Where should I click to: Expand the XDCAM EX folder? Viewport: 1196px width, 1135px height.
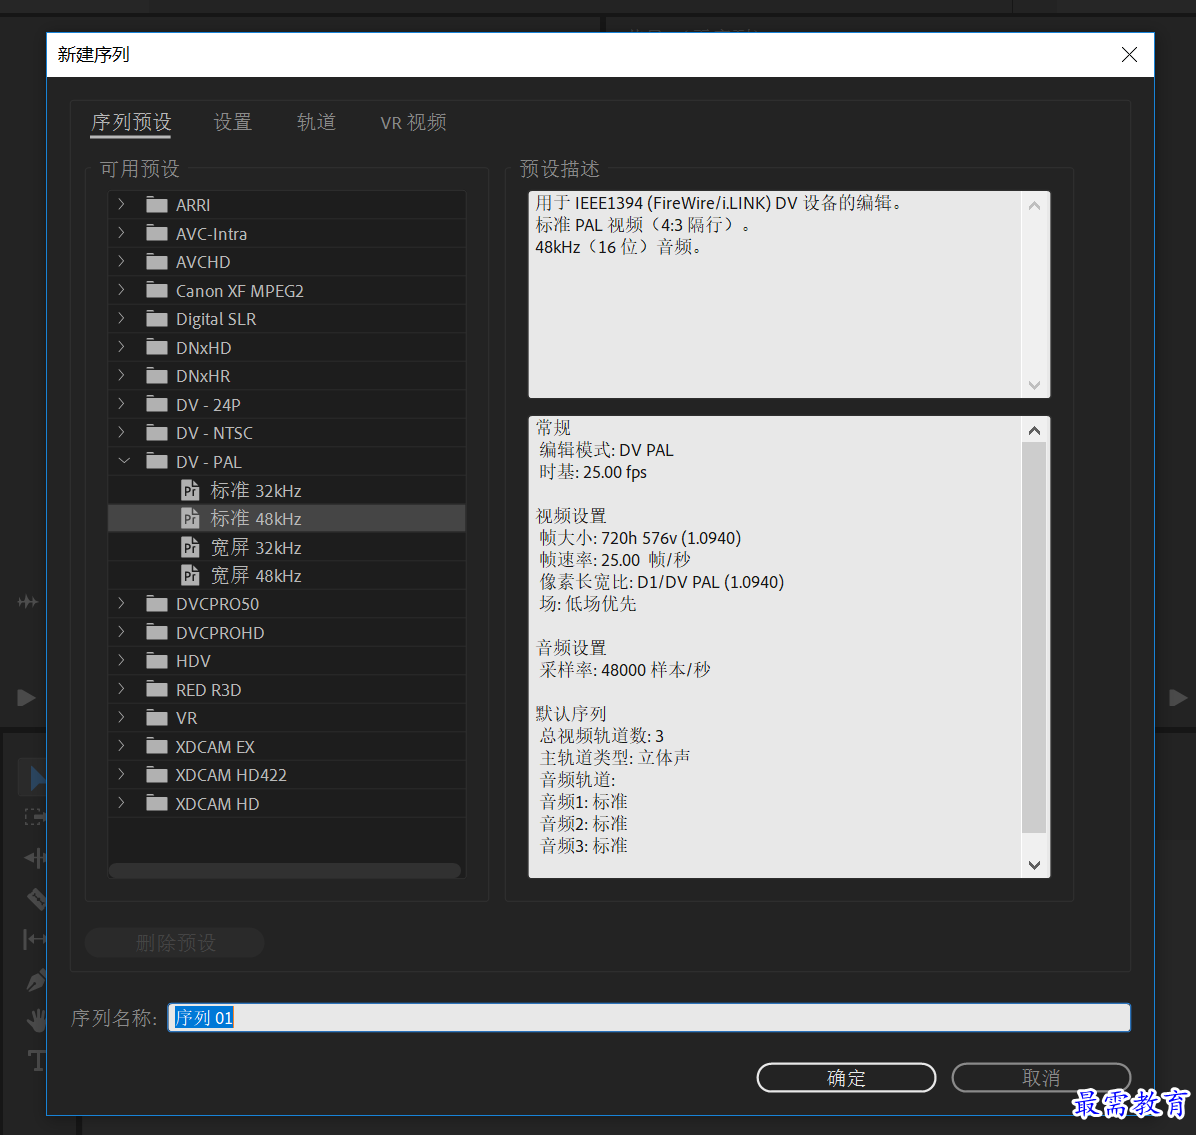(x=121, y=746)
